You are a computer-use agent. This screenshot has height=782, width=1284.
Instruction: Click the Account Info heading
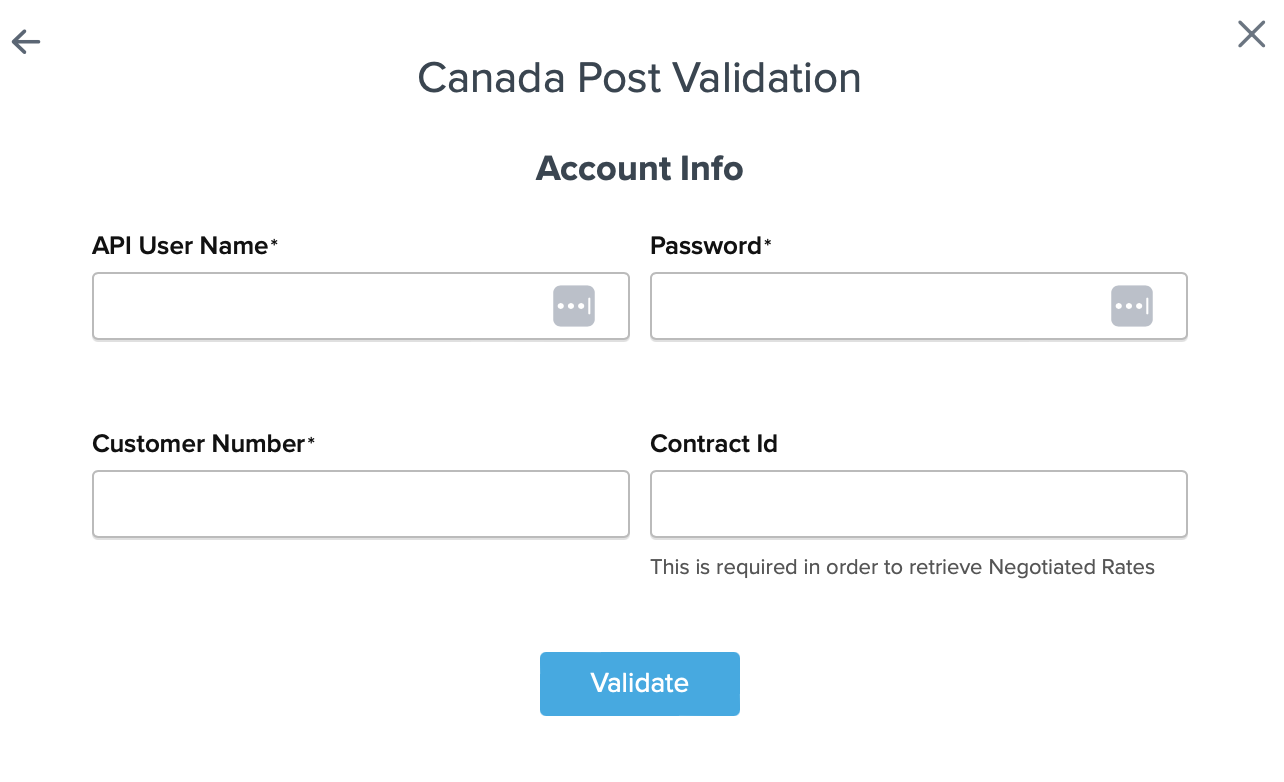tap(639, 168)
